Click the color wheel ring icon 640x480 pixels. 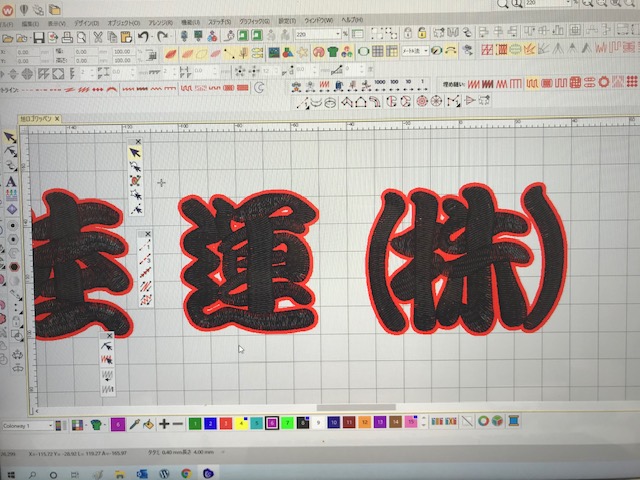coord(483,420)
